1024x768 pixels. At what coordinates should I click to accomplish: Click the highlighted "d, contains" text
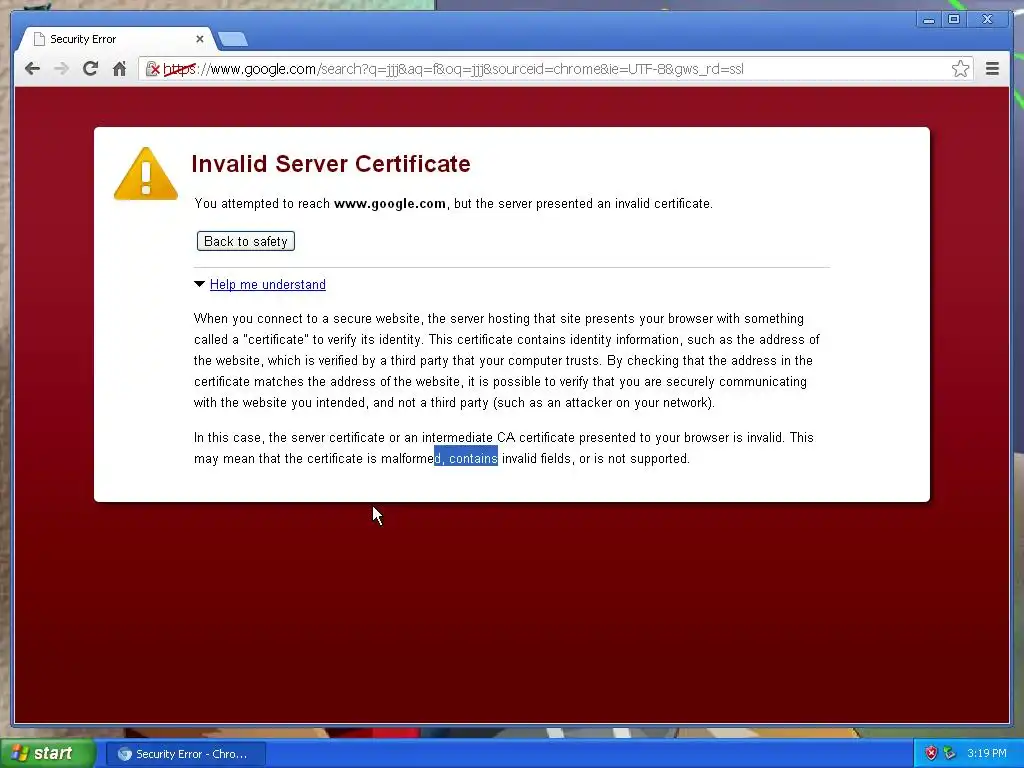(x=466, y=458)
